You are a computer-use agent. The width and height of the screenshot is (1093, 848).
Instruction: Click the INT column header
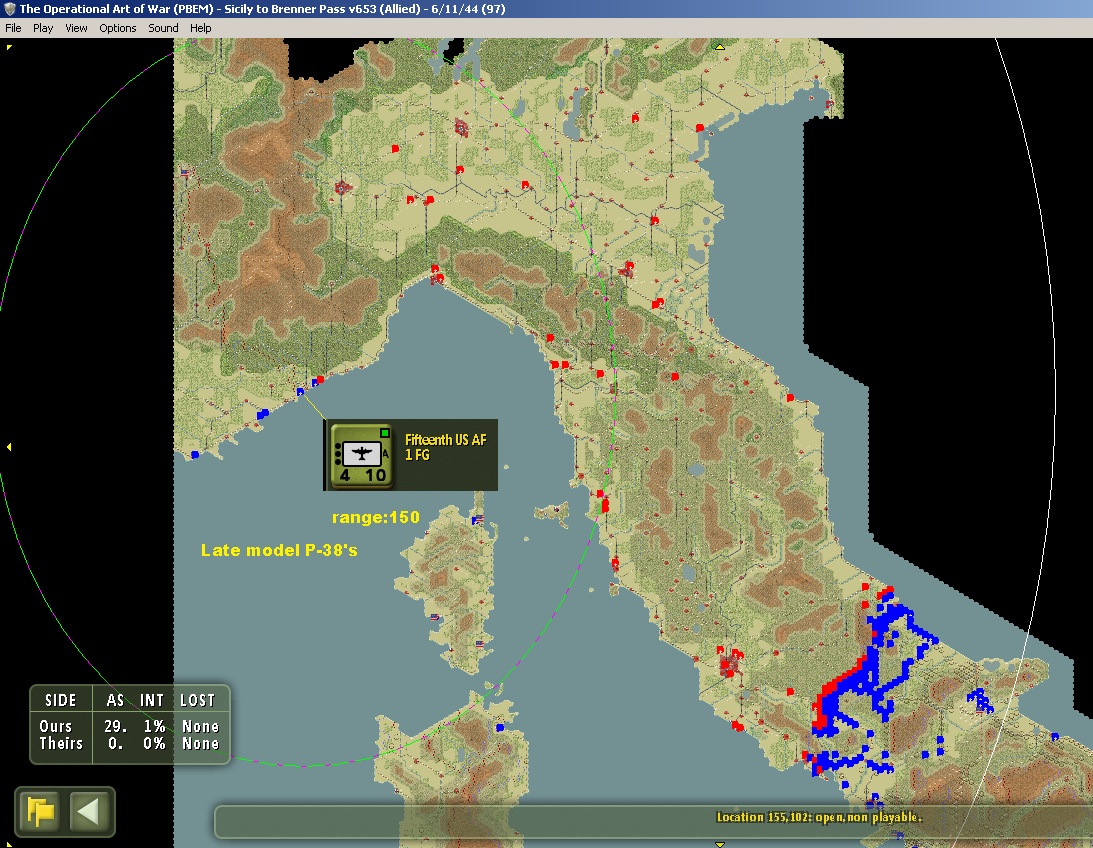click(x=152, y=700)
